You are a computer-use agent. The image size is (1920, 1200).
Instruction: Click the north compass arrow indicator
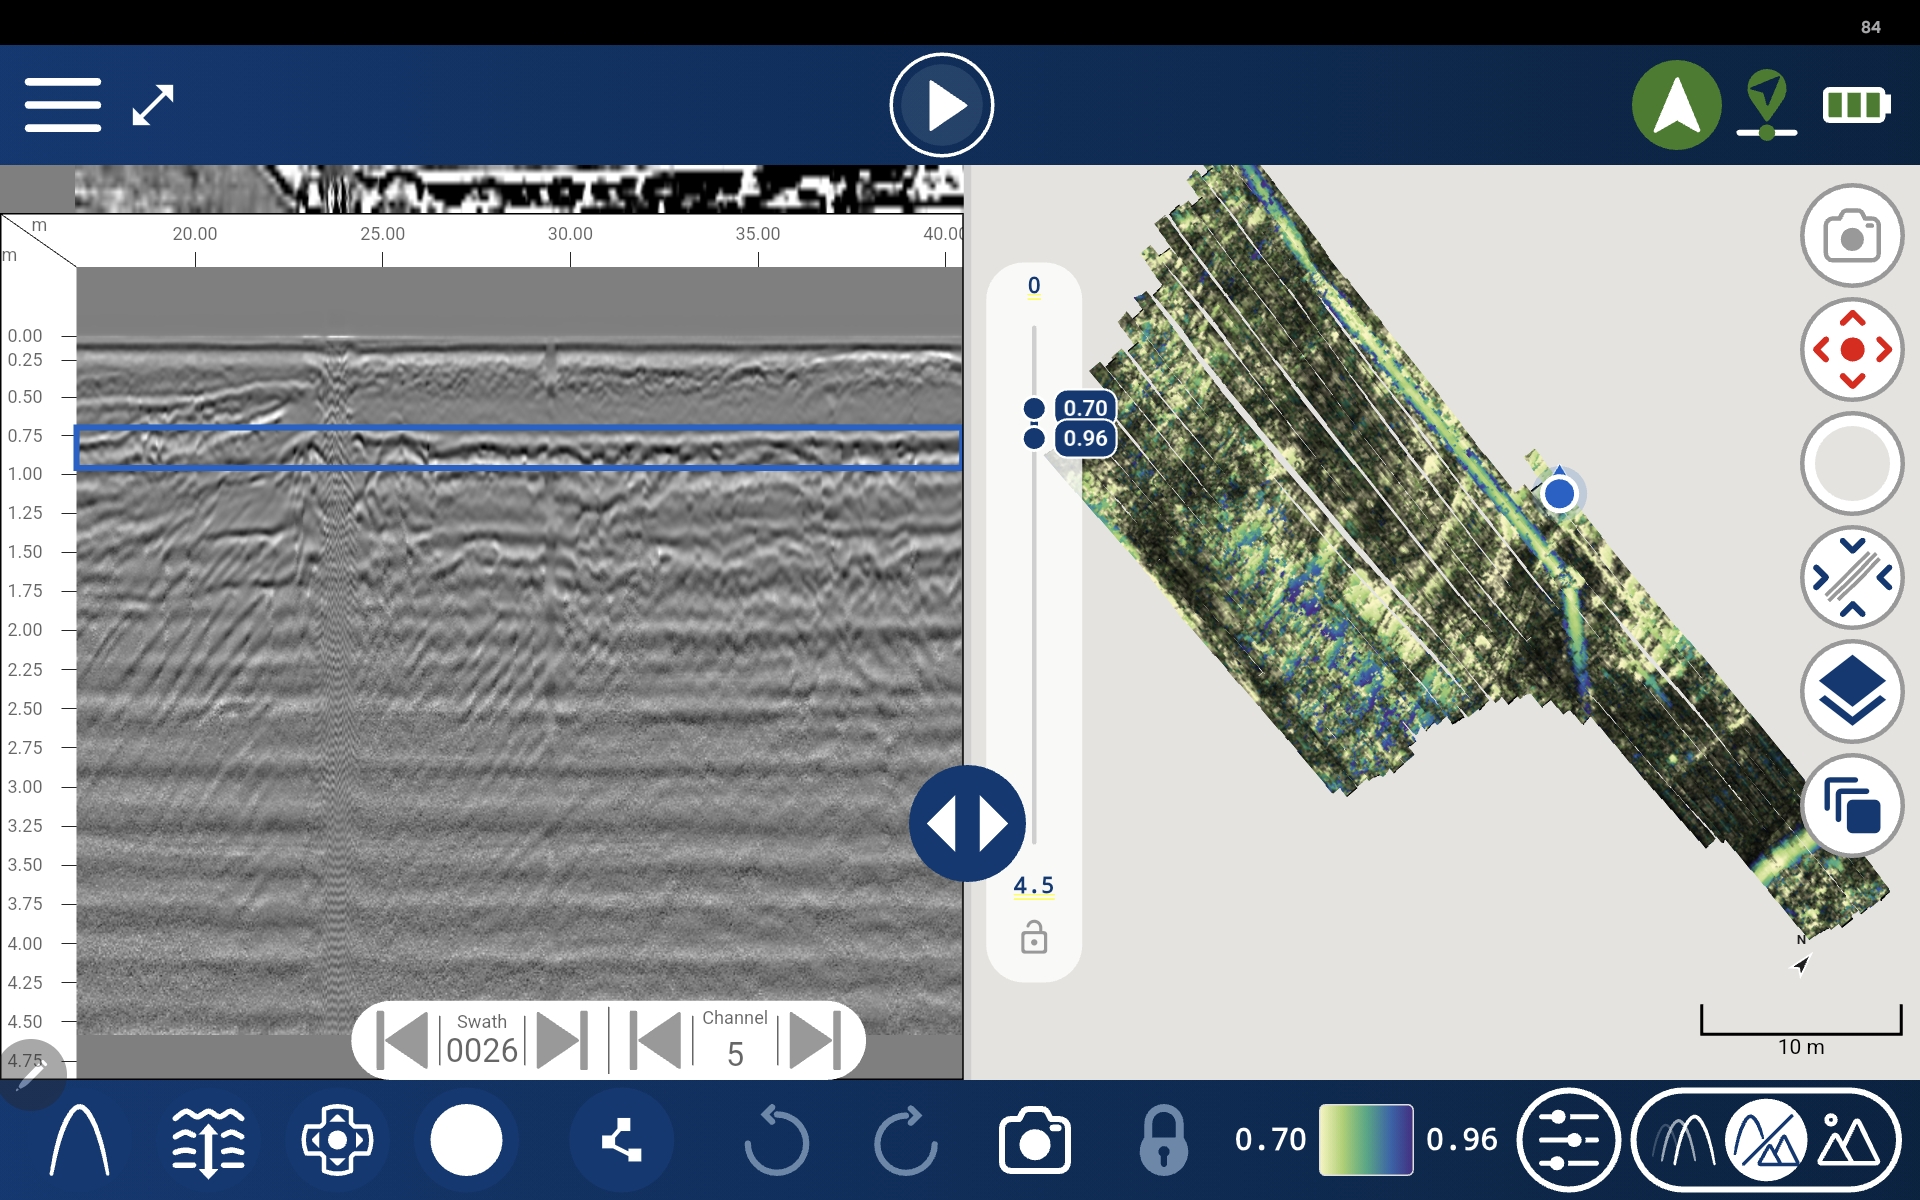point(1801,963)
